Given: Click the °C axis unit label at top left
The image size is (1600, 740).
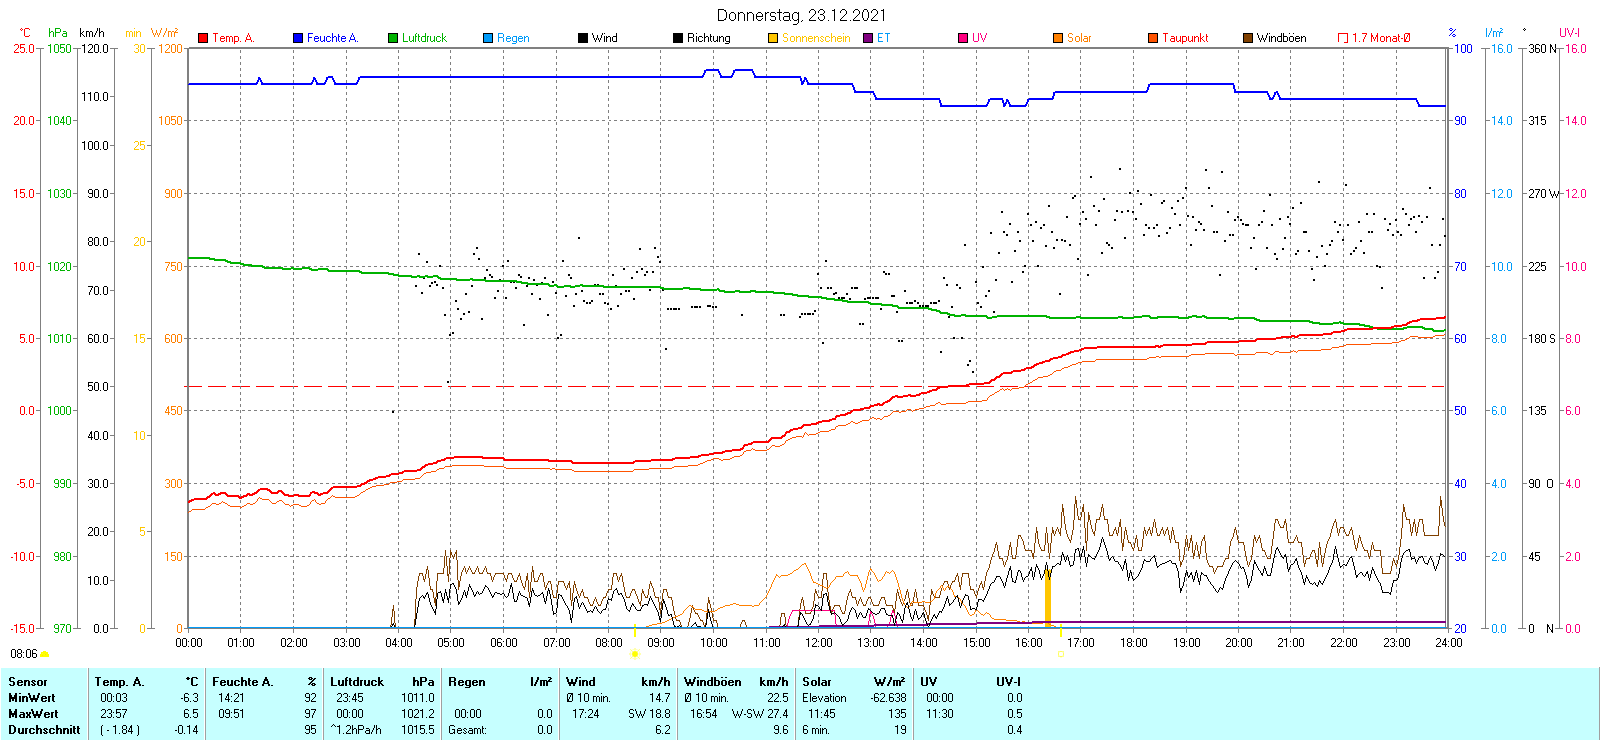Looking at the screenshot, I should point(25,33).
